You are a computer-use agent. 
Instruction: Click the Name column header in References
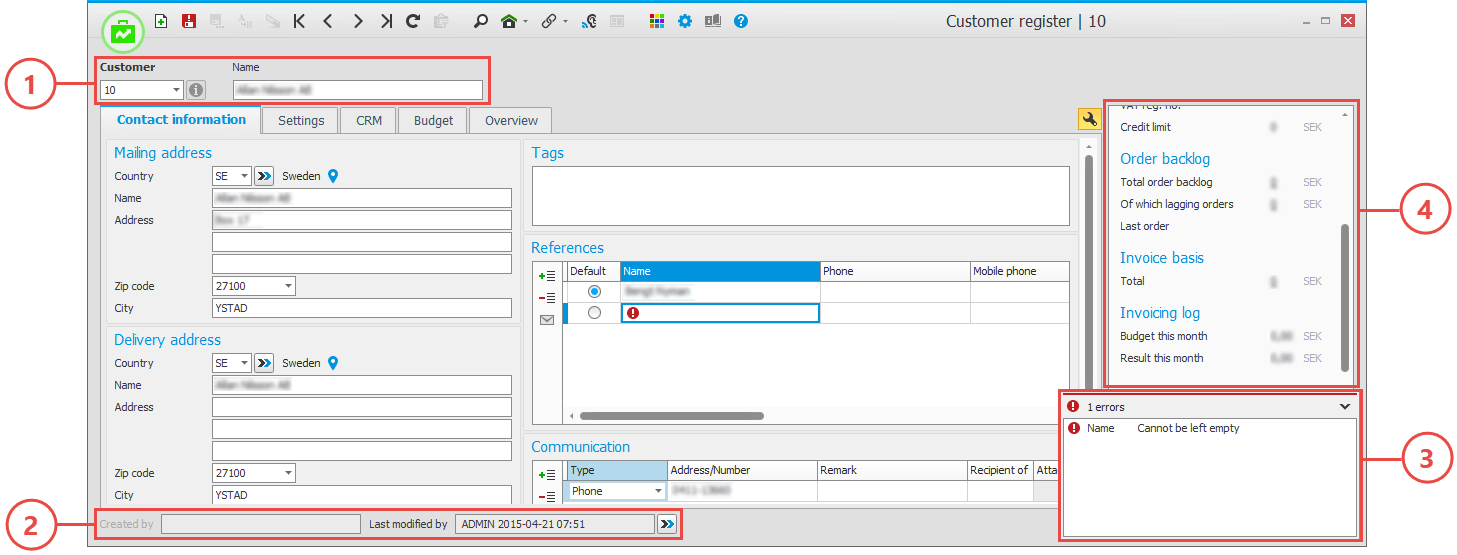[x=719, y=271]
